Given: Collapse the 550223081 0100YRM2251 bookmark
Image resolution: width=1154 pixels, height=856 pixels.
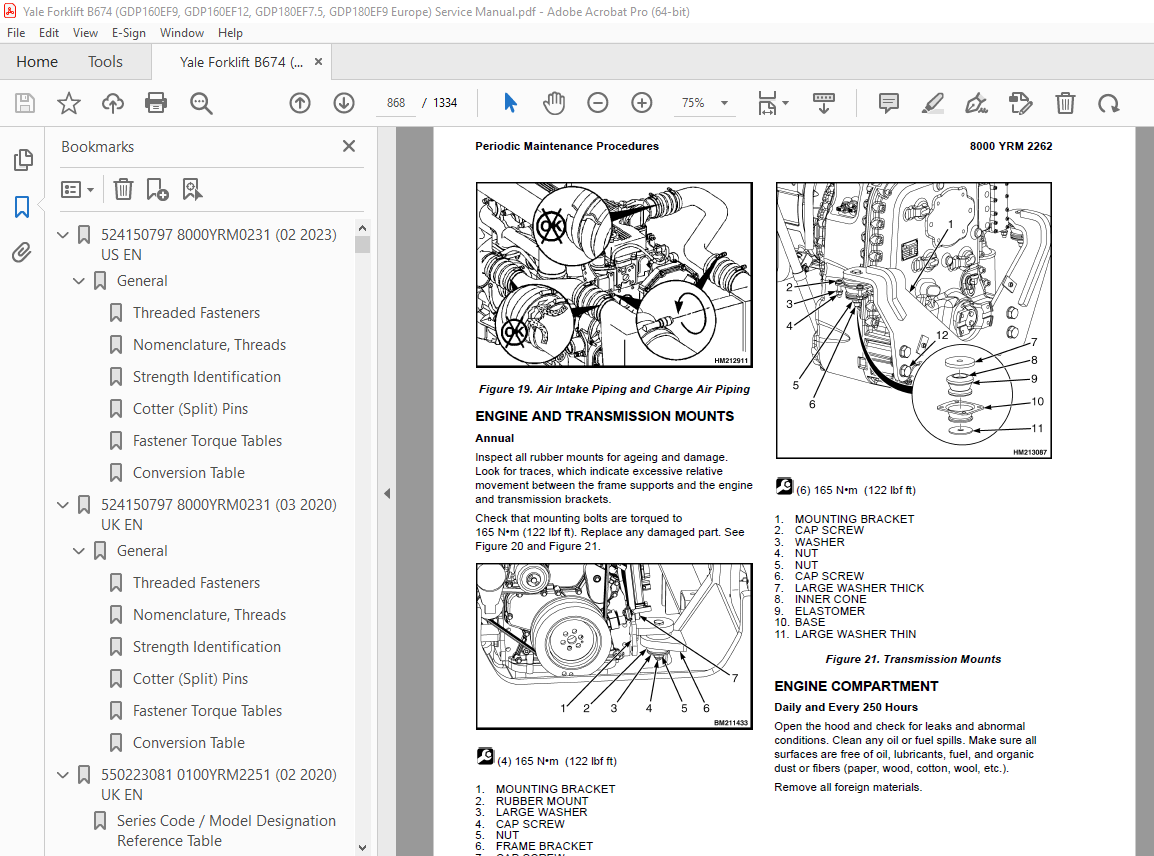Looking at the screenshot, I should [x=63, y=775].
